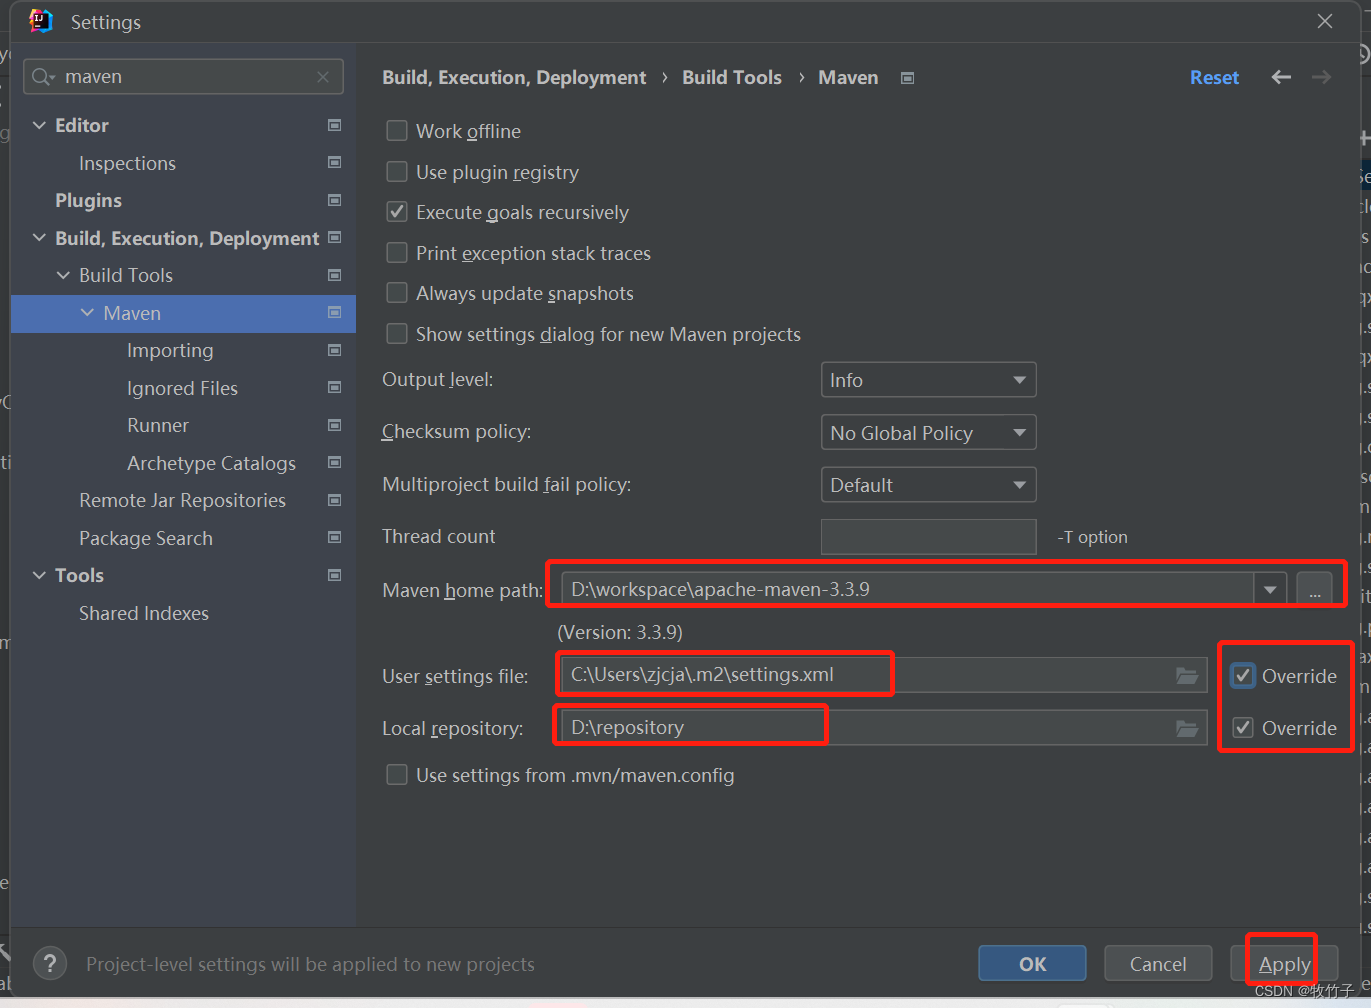Click the Apply button
Viewport: 1371px width, 1008px height.
tap(1284, 964)
